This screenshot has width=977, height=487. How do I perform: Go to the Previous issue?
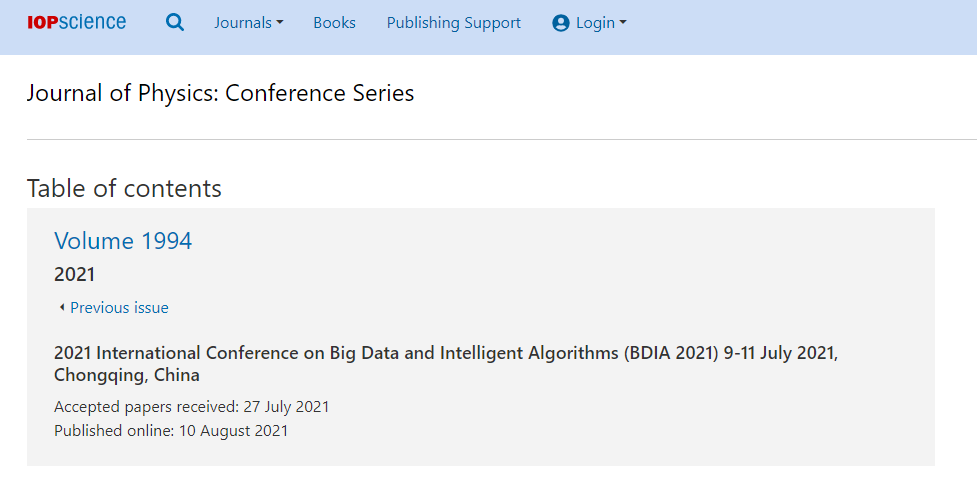(x=119, y=308)
